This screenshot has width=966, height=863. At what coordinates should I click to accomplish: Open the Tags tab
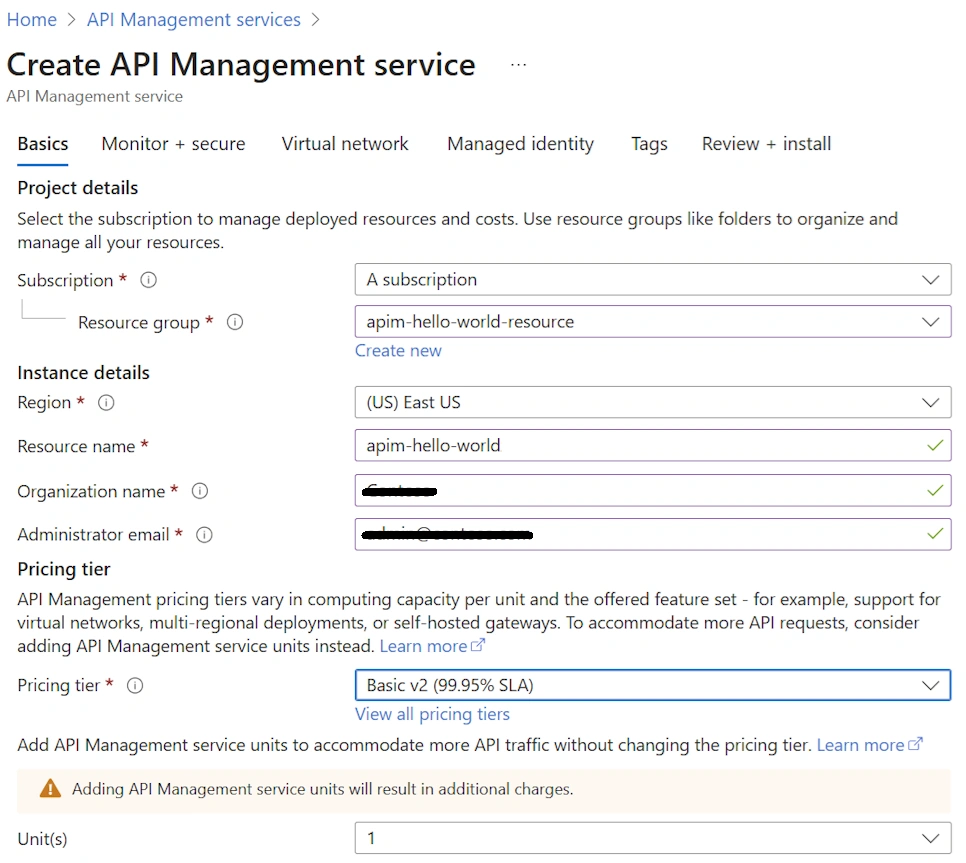[649, 144]
